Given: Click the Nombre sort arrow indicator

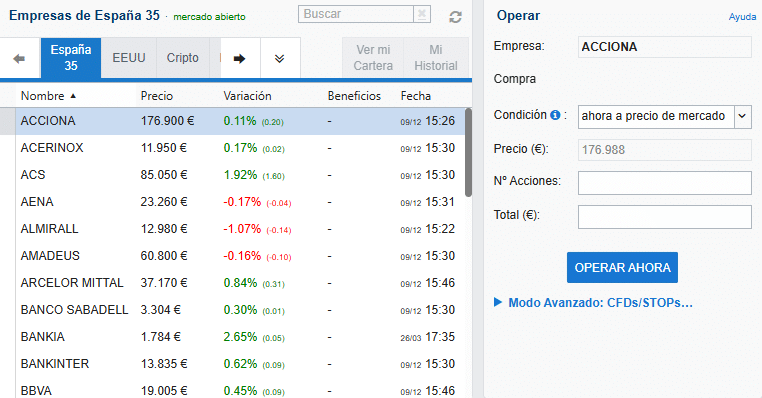Looking at the screenshot, I should tap(73, 96).
